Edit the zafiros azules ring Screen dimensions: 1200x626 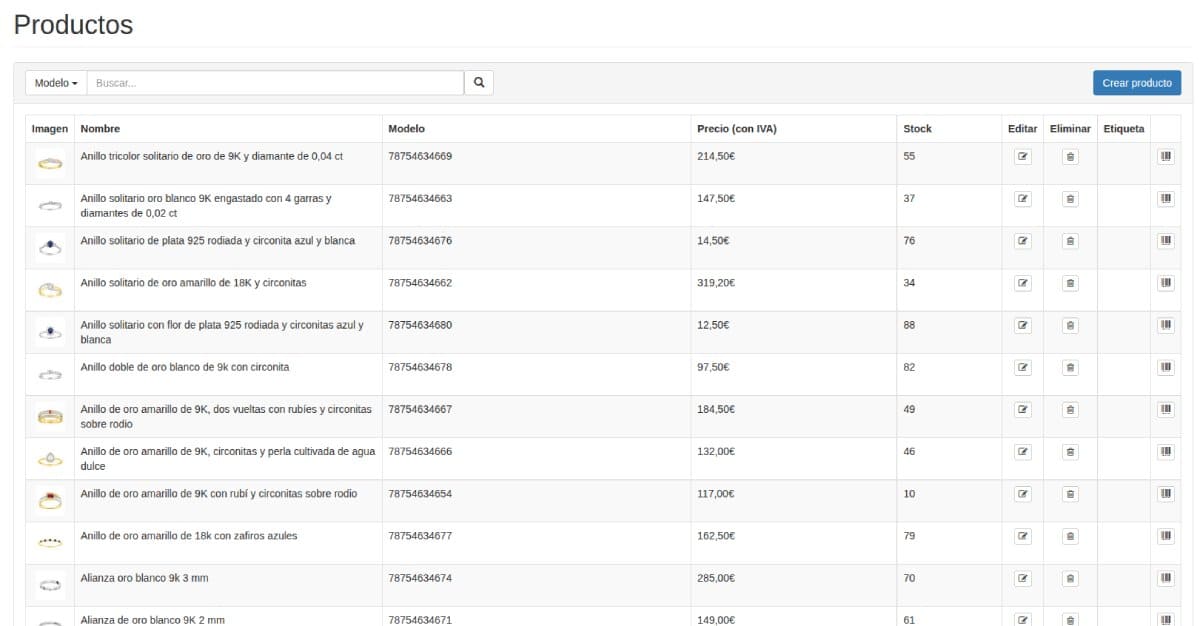[x=1022, y=536]
